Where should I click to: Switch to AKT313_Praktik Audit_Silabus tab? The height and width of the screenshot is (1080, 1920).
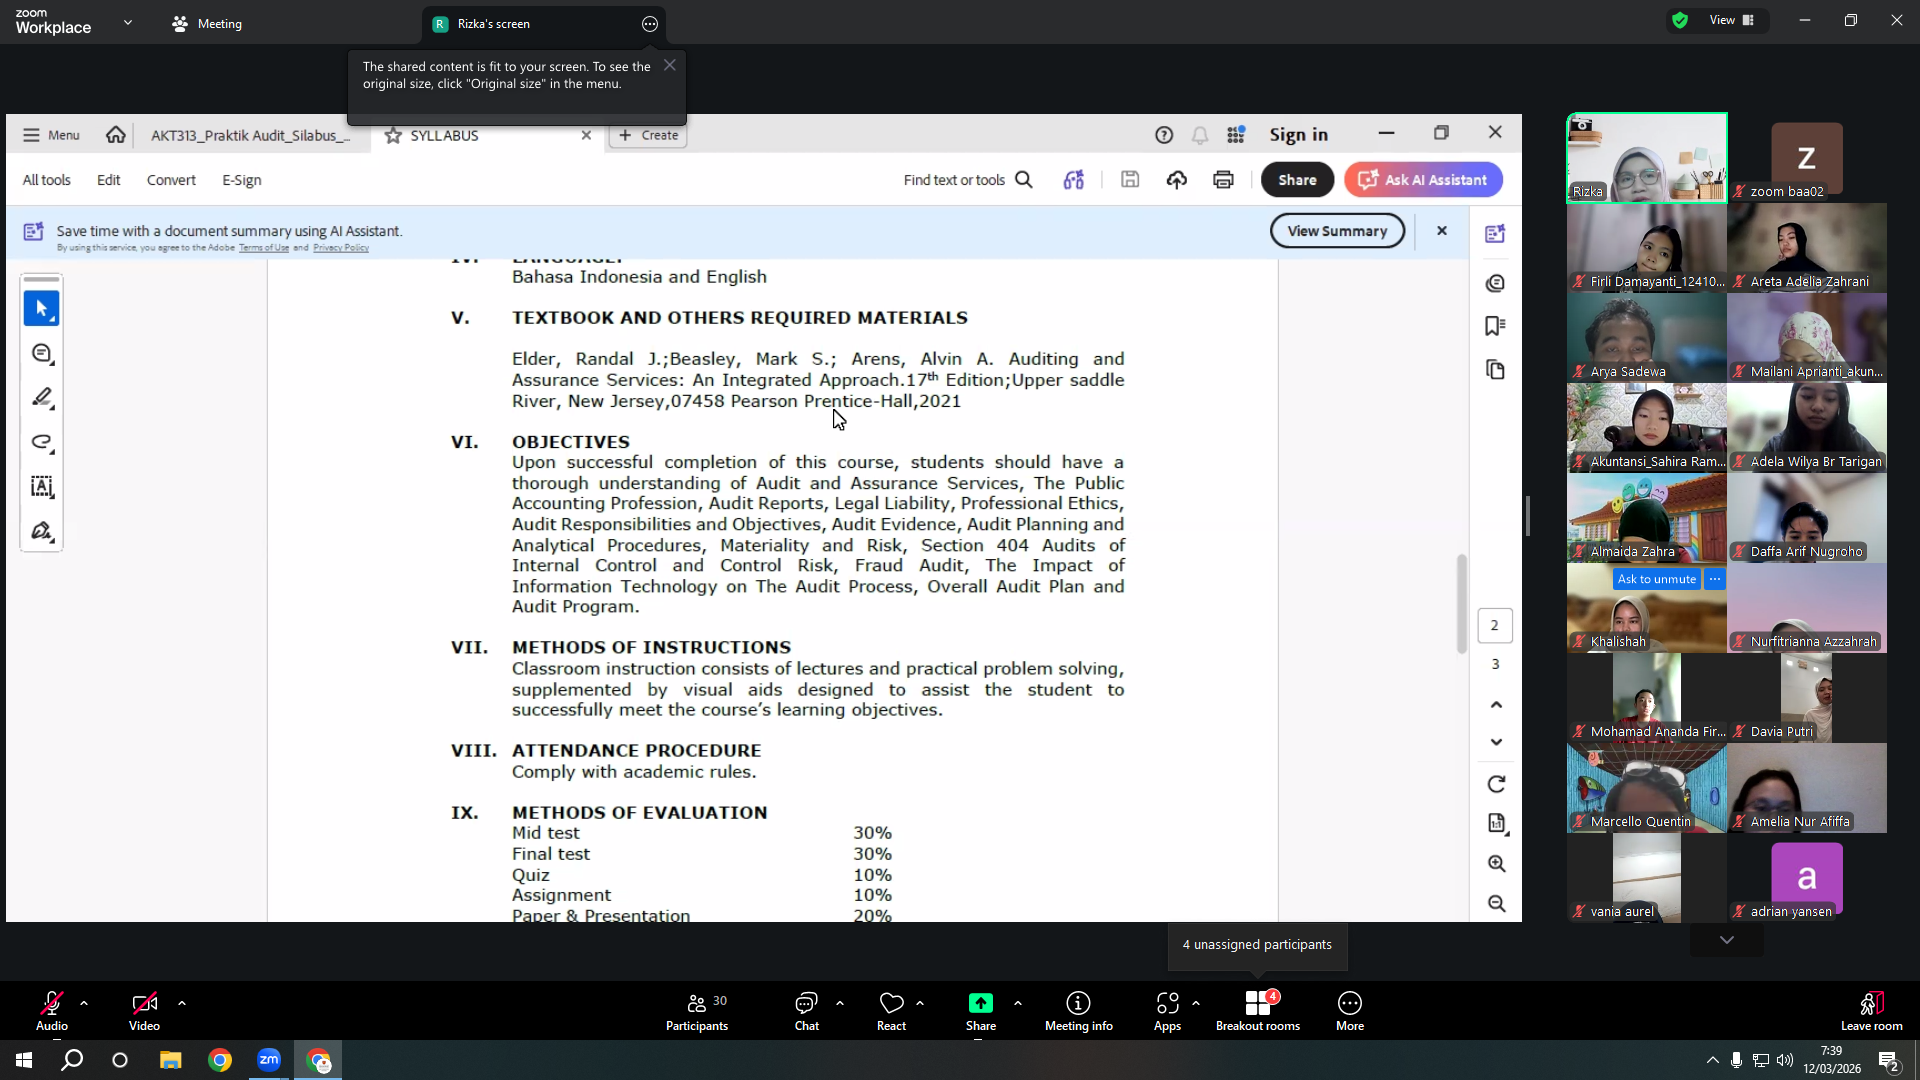(x=250, y=135)
